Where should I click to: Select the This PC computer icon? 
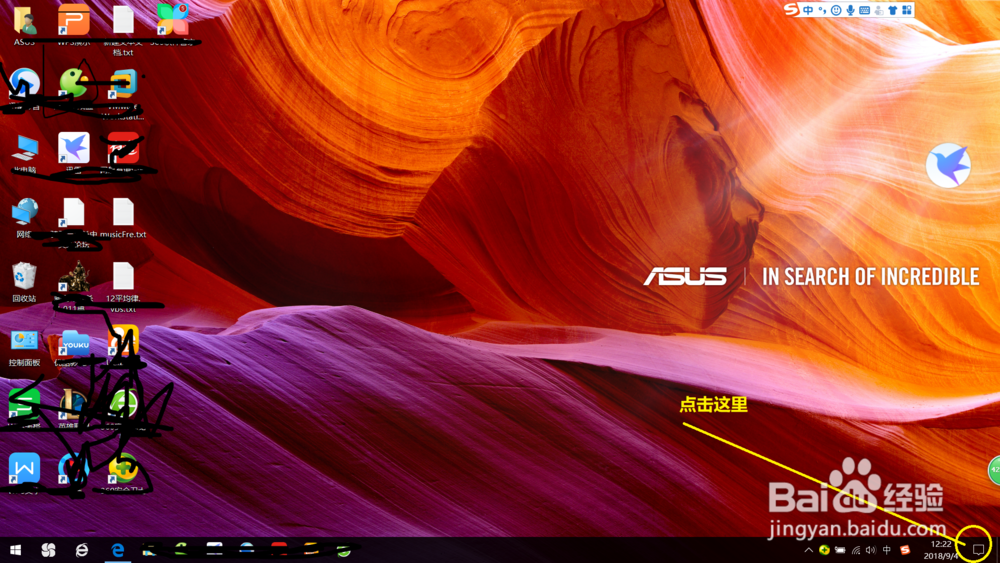[x=24, y=153]
